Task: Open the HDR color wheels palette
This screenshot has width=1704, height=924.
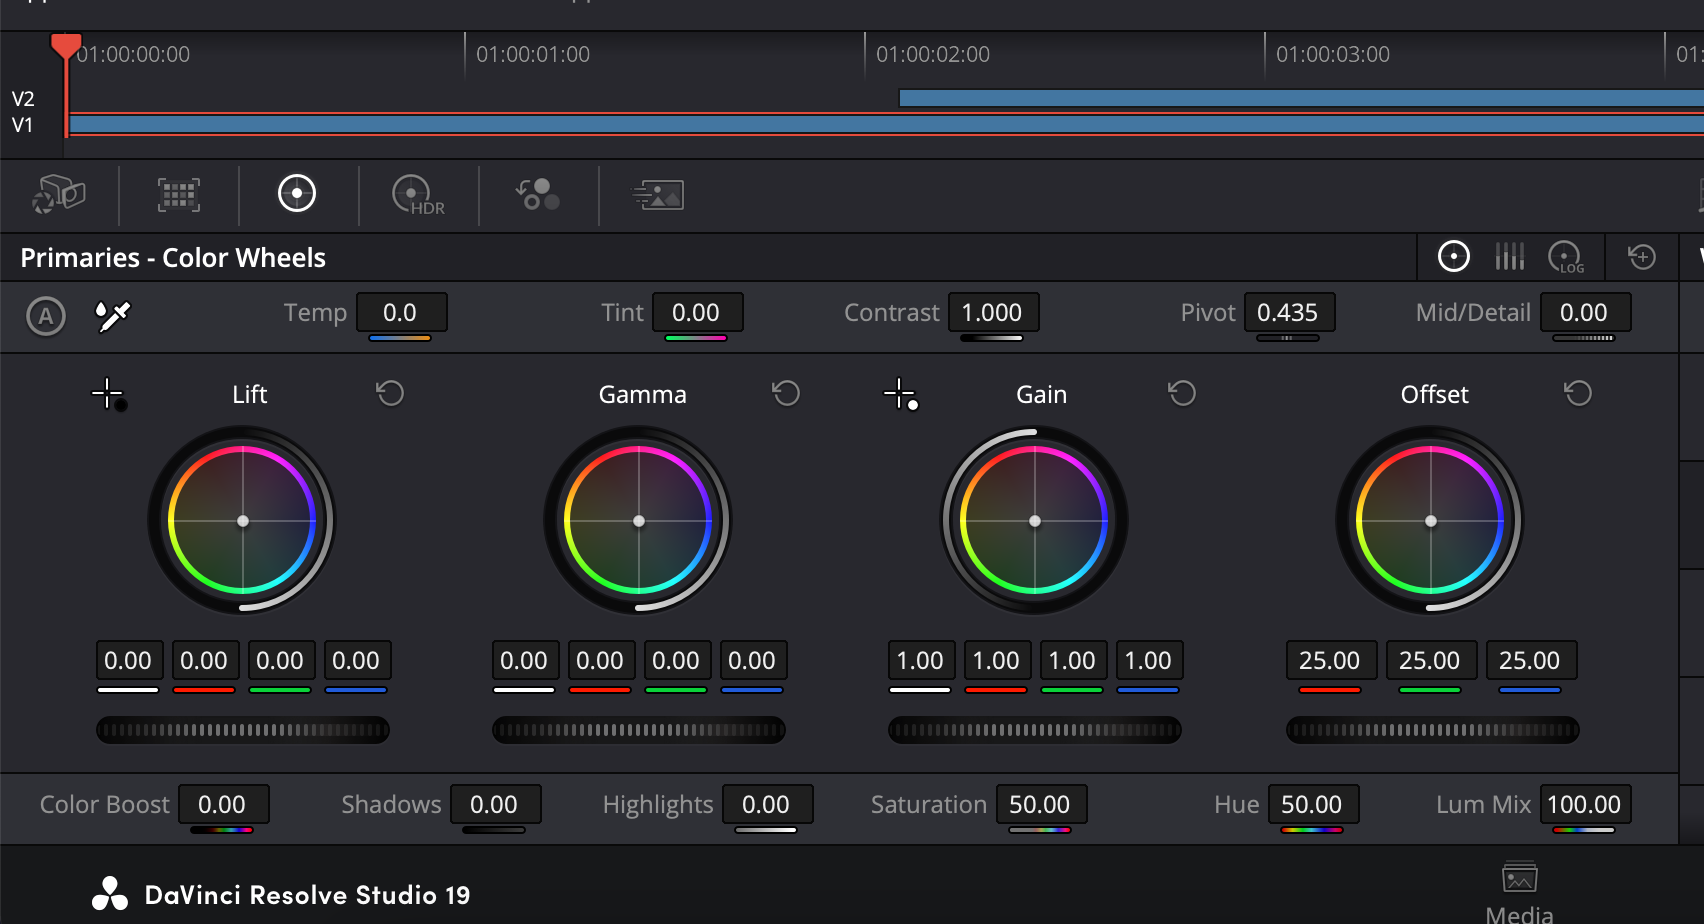Action: point(417,194)
